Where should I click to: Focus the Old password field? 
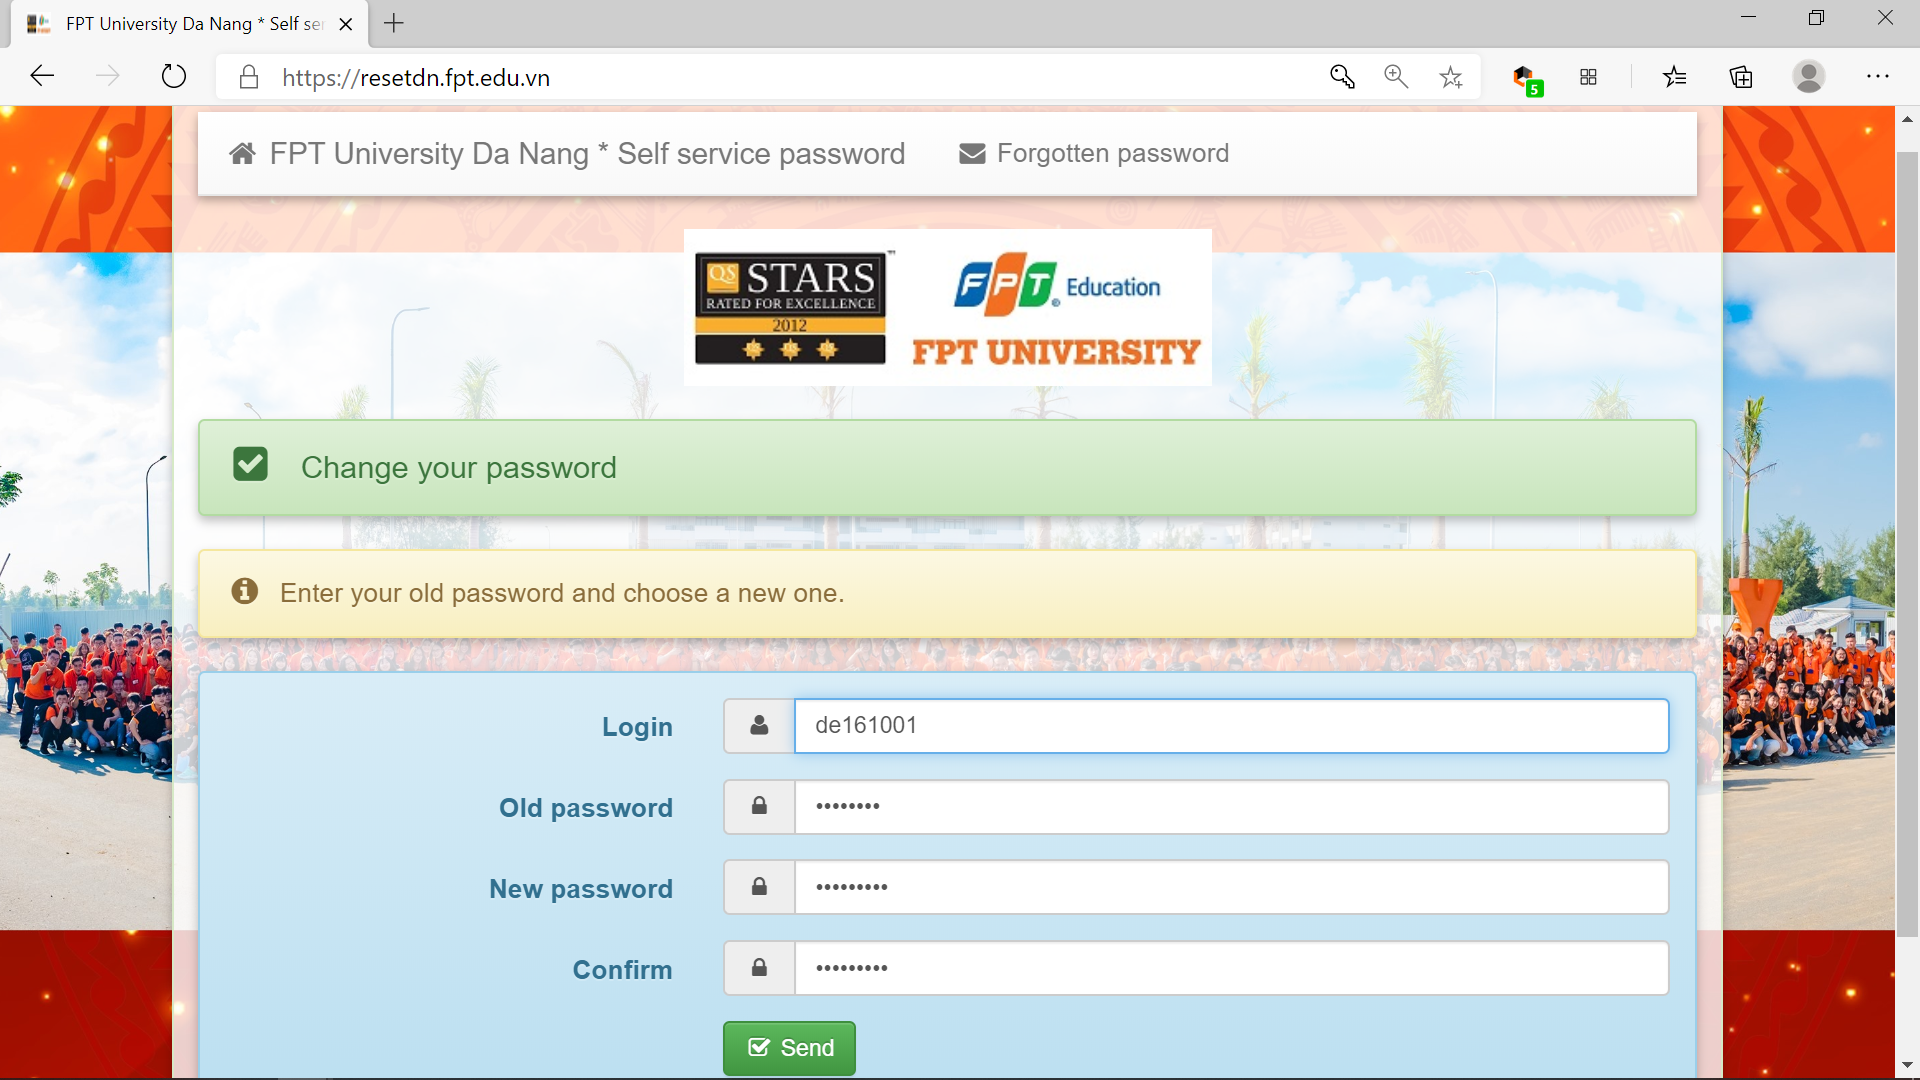point(1230,807)
